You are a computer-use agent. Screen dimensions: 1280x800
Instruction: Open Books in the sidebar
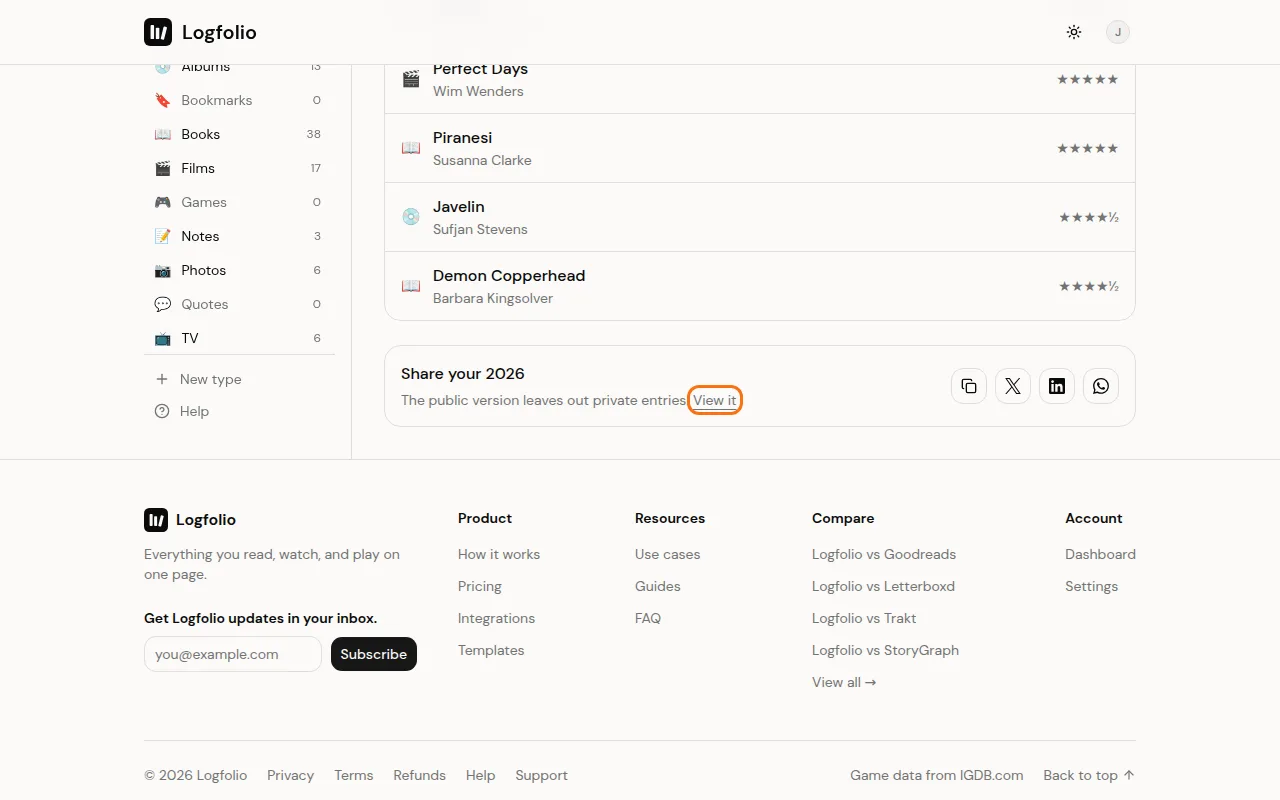[x=239, y=134]
